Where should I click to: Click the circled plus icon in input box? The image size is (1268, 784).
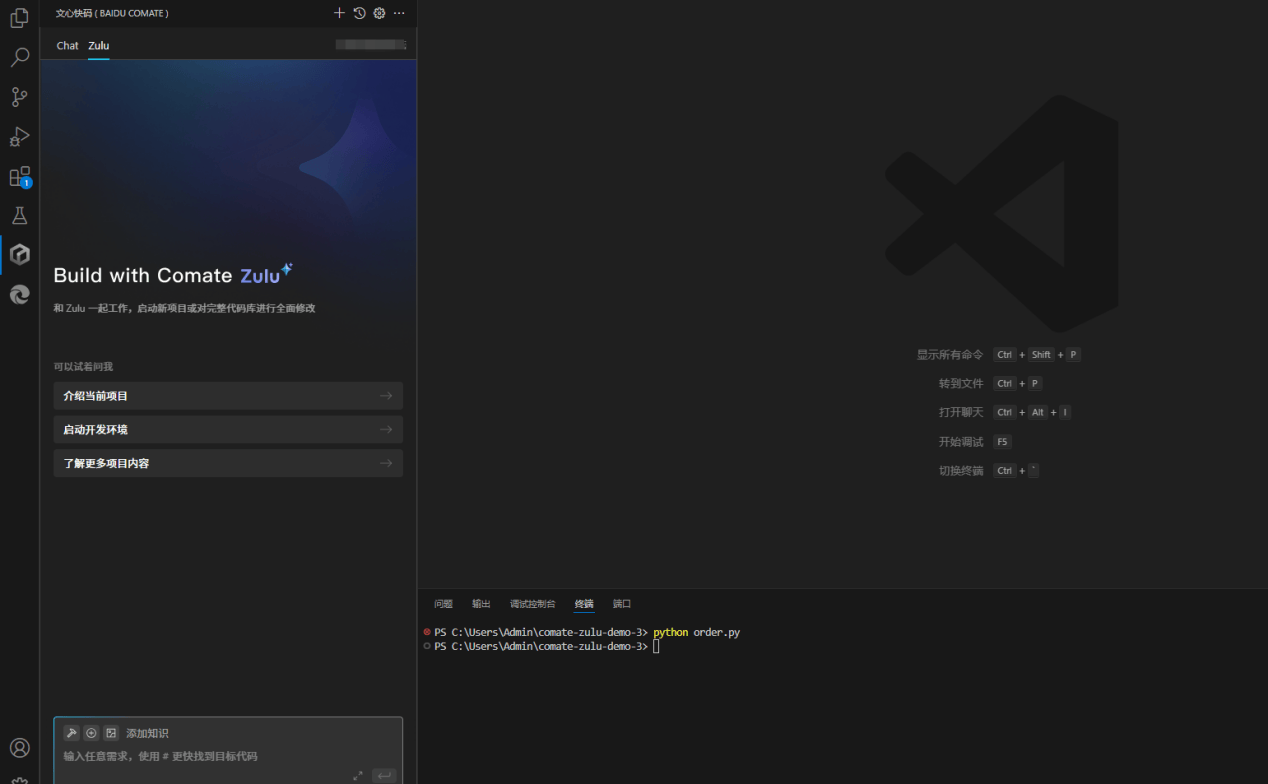click(91, 733)
